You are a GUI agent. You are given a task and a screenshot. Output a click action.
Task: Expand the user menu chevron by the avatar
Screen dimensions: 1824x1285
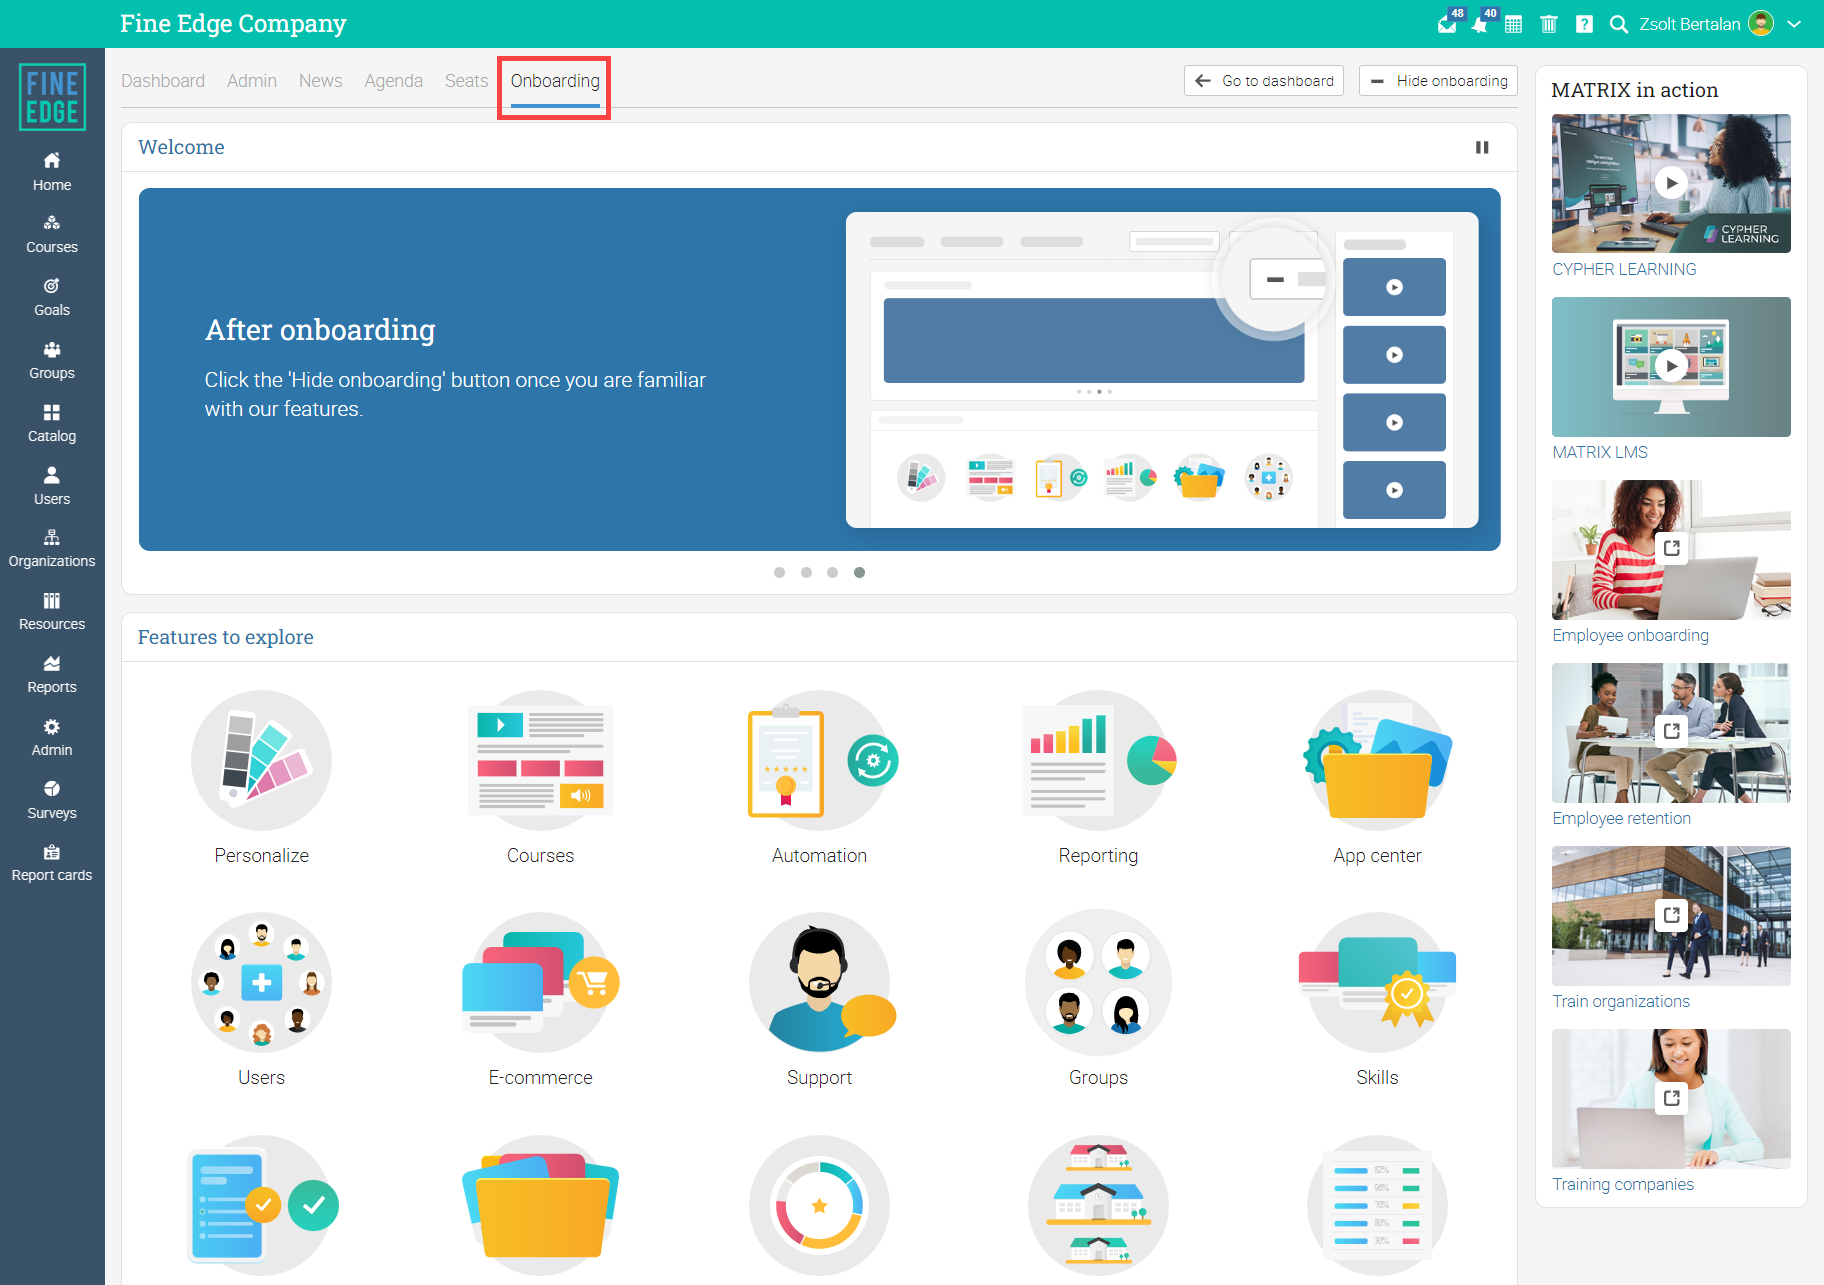[x=1795, y=24]
